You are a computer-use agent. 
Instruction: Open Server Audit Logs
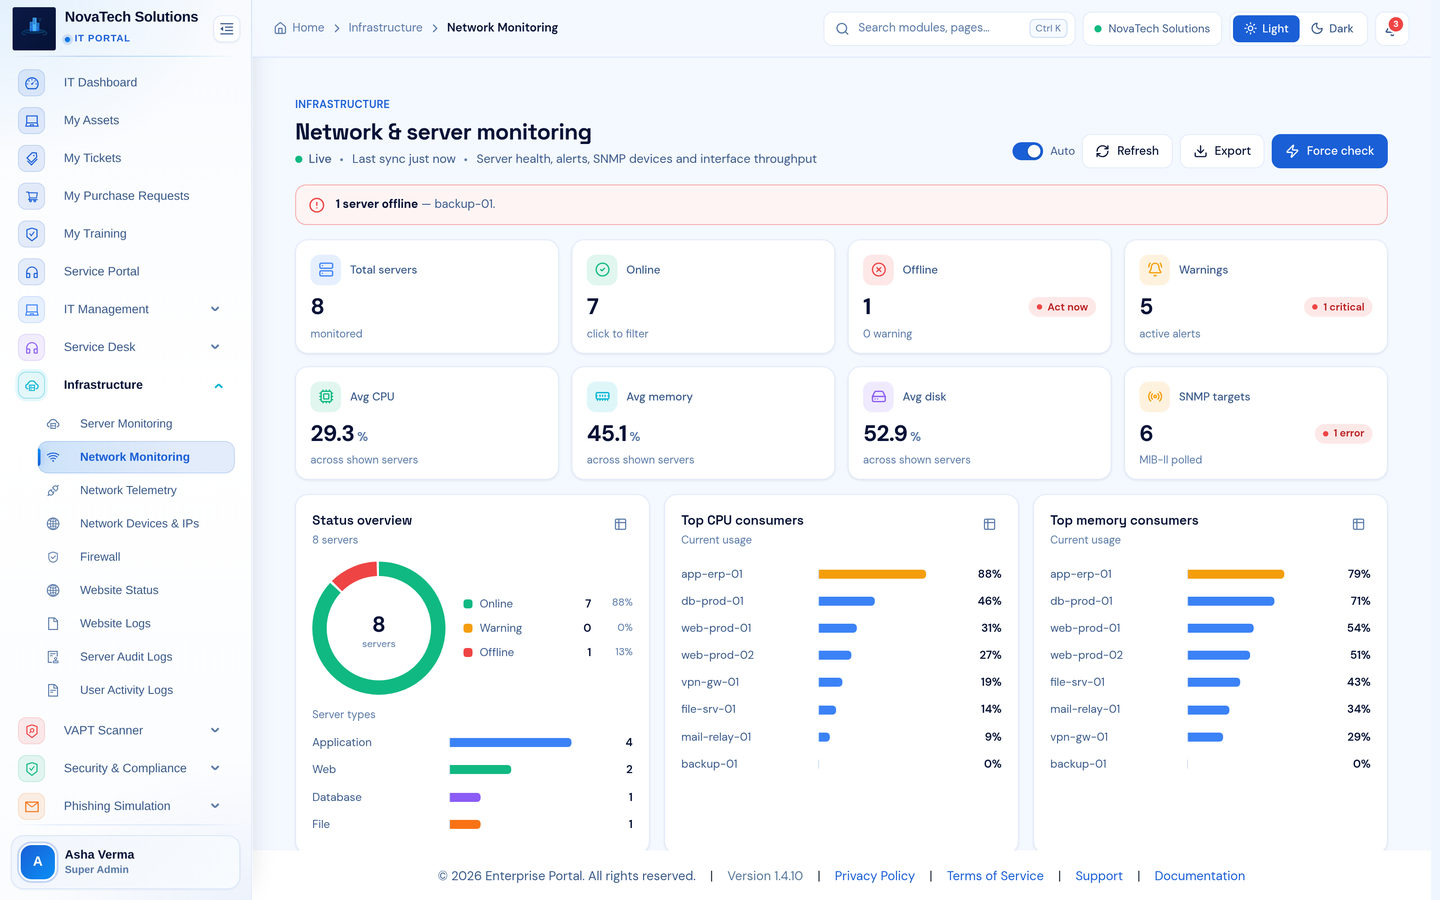136,657
